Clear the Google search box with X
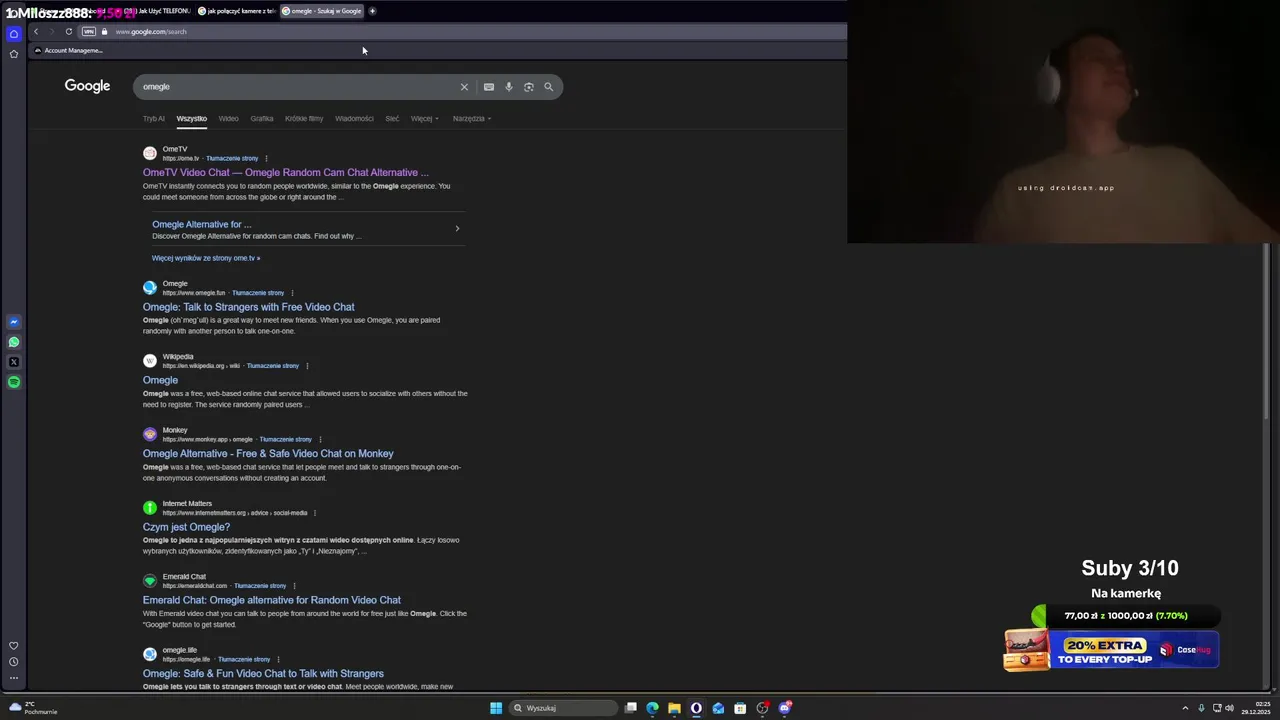The height and width of the screenshot is (720, 1280). (x=464, y=87)
